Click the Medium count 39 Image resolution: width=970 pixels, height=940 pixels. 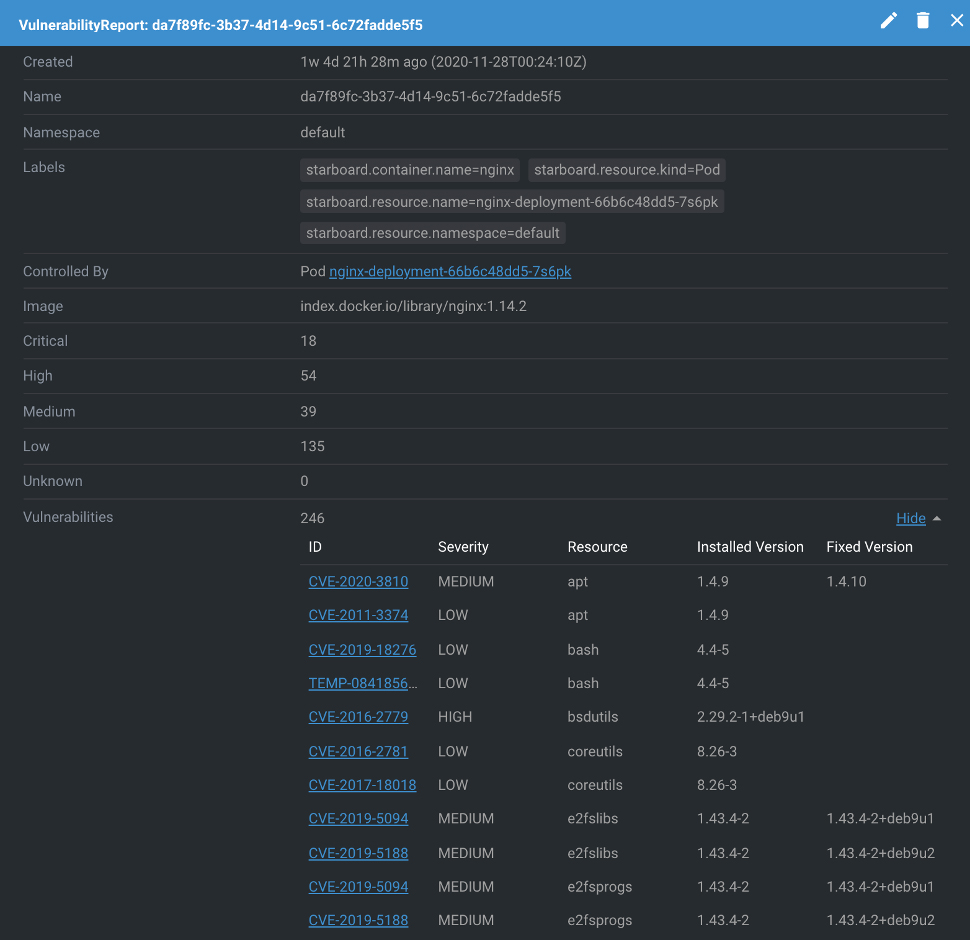[308, 411]
